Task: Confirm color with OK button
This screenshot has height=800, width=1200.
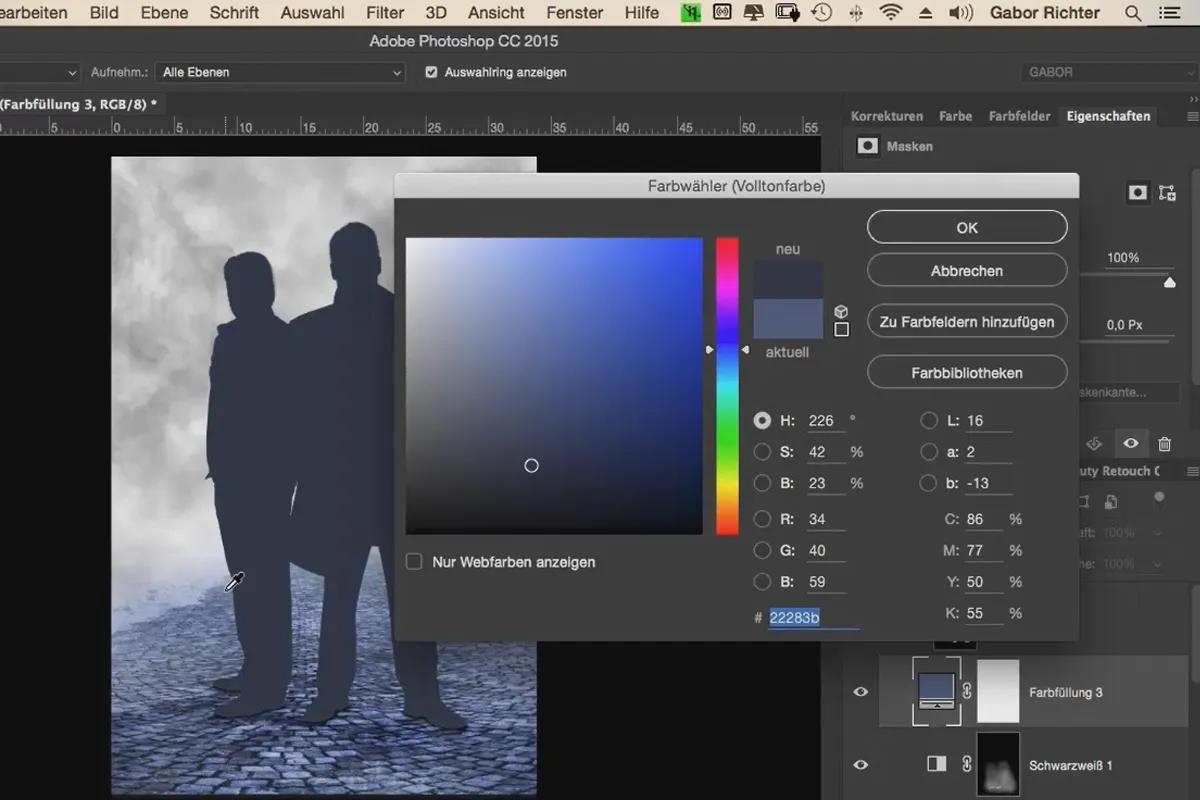Action: click(x=967, y=227)
